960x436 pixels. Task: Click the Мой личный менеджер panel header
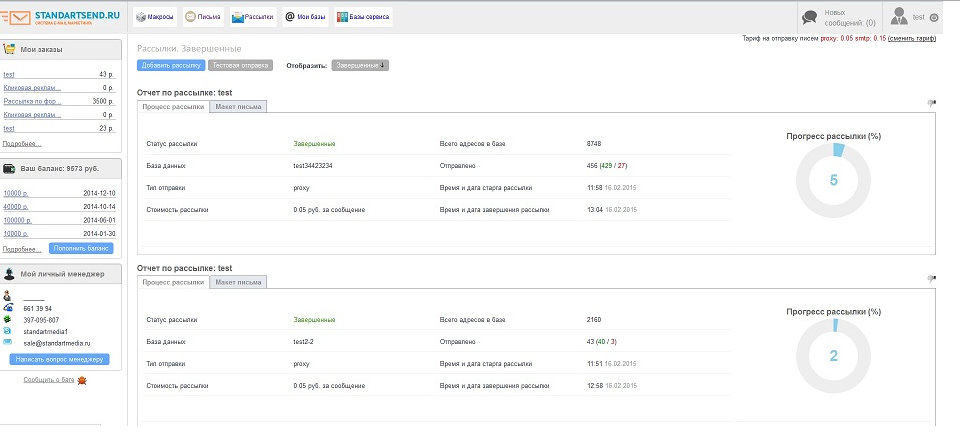[x=61, y=274]
